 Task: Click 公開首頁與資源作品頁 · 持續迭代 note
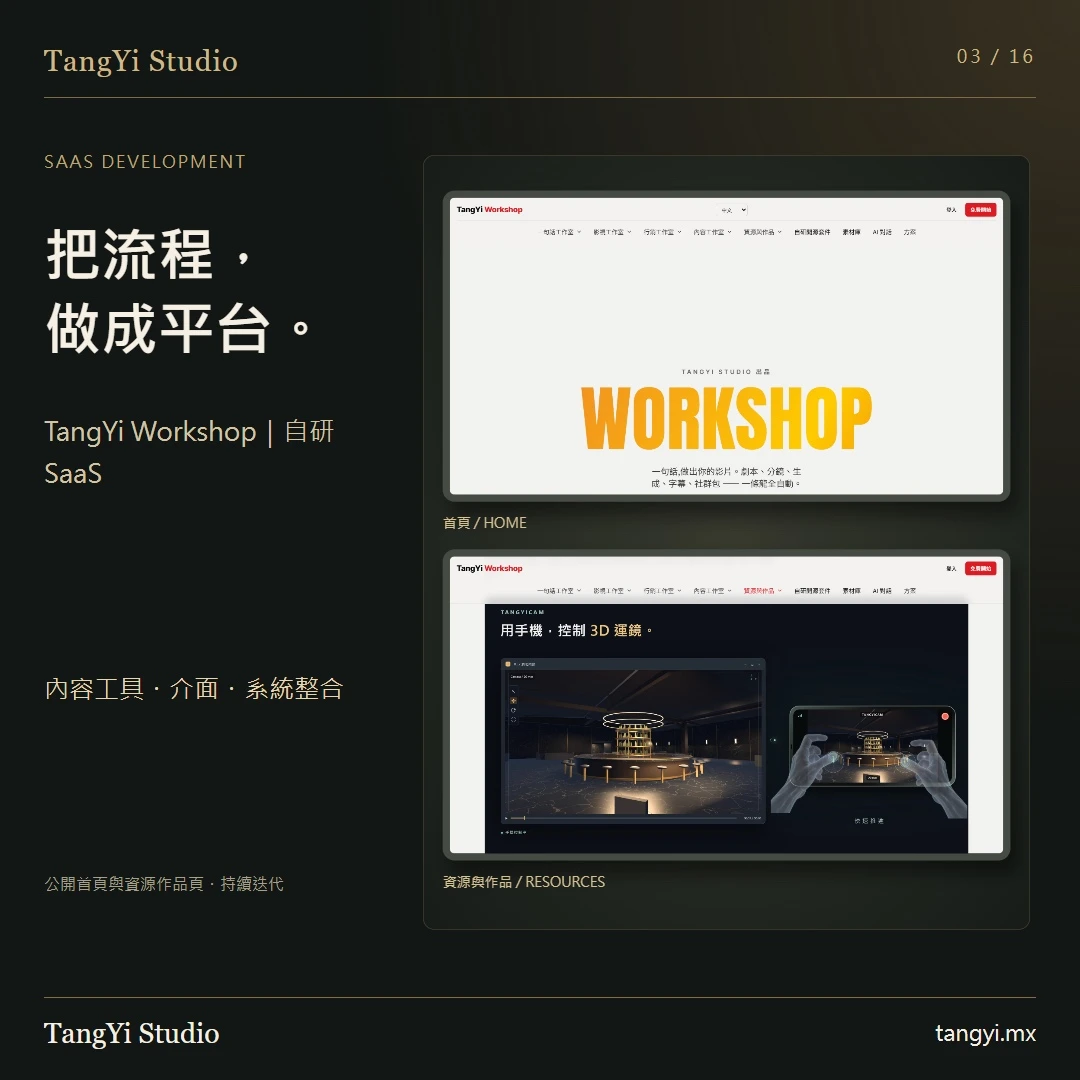164,884
